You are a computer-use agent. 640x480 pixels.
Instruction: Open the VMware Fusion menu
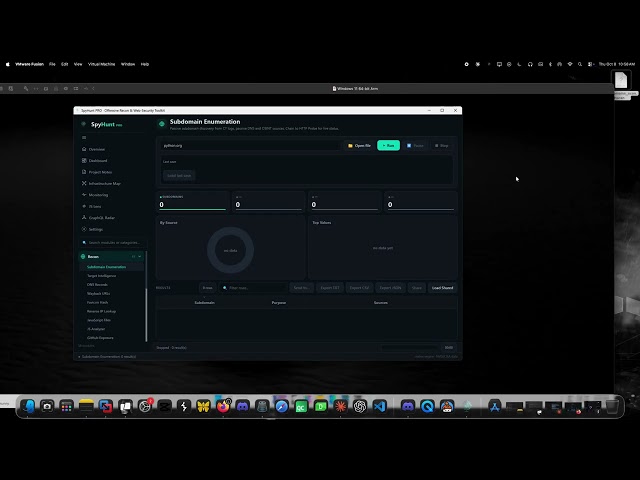click(x=29, y=64)
